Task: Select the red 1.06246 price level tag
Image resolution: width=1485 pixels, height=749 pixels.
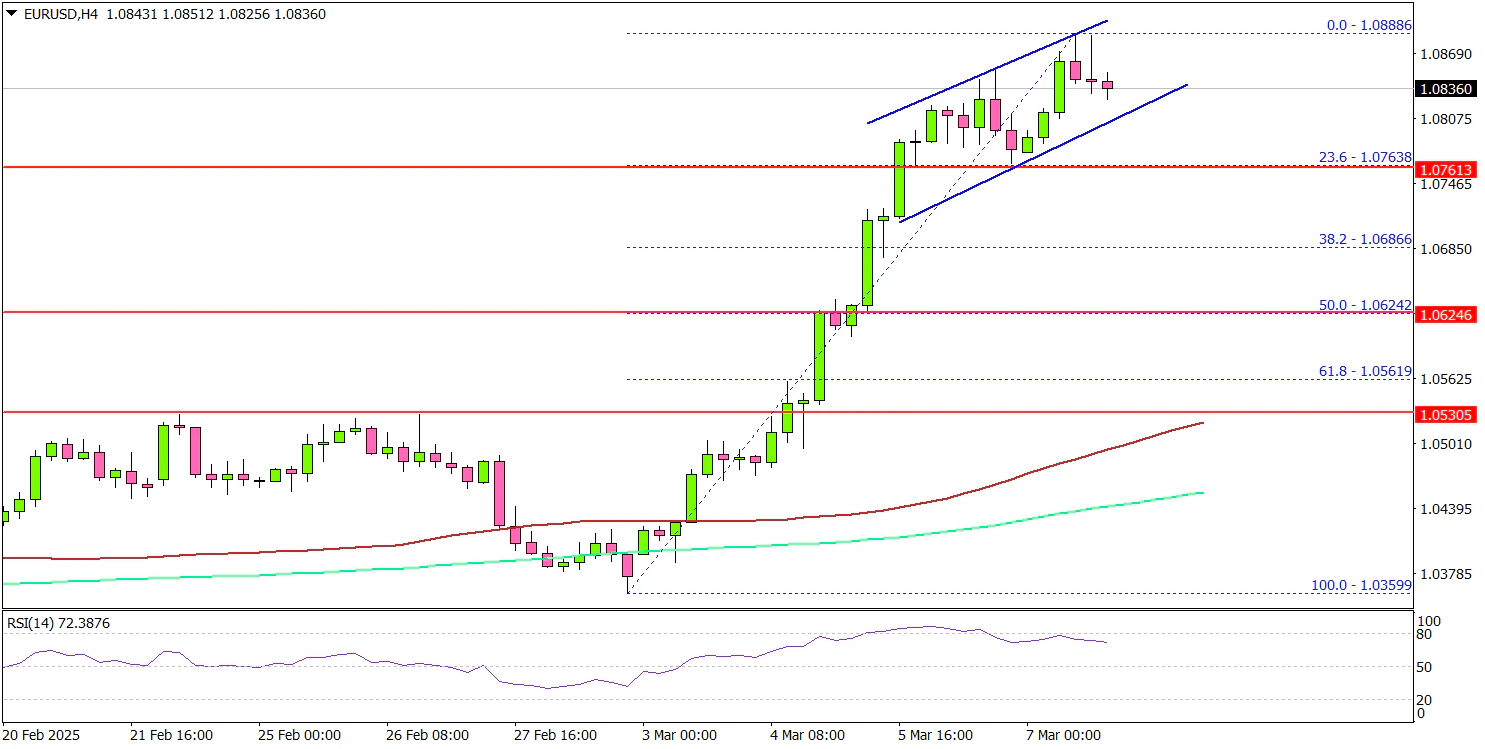Action: click(1445, 314)
